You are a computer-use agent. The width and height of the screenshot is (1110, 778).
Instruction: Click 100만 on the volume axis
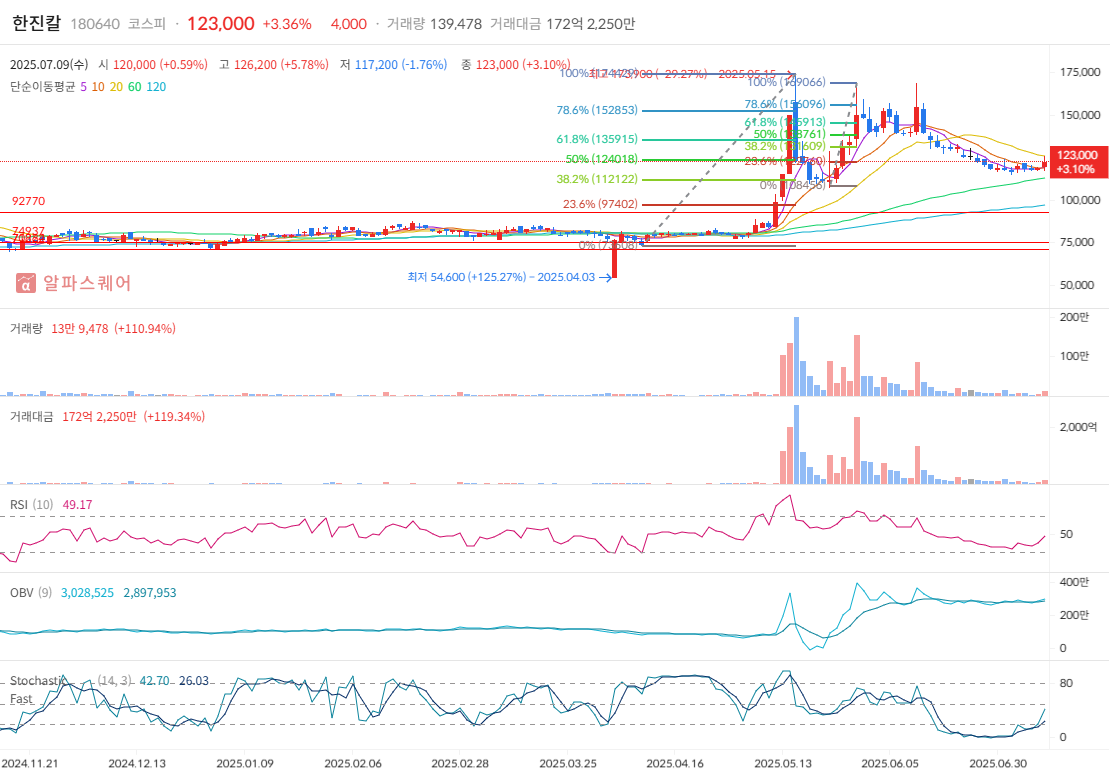pyautogui.click(x=1075, y=356)
